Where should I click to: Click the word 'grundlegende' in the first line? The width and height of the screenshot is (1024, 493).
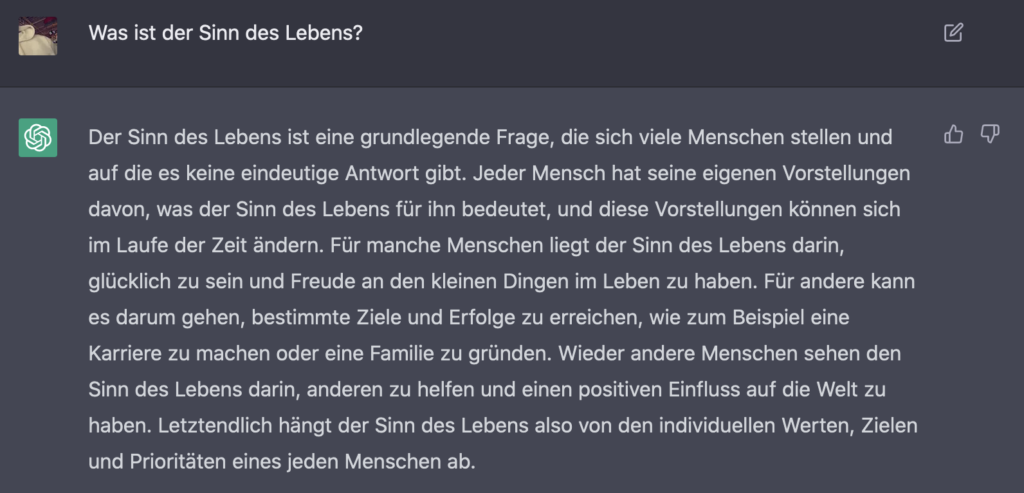[406, 138]
